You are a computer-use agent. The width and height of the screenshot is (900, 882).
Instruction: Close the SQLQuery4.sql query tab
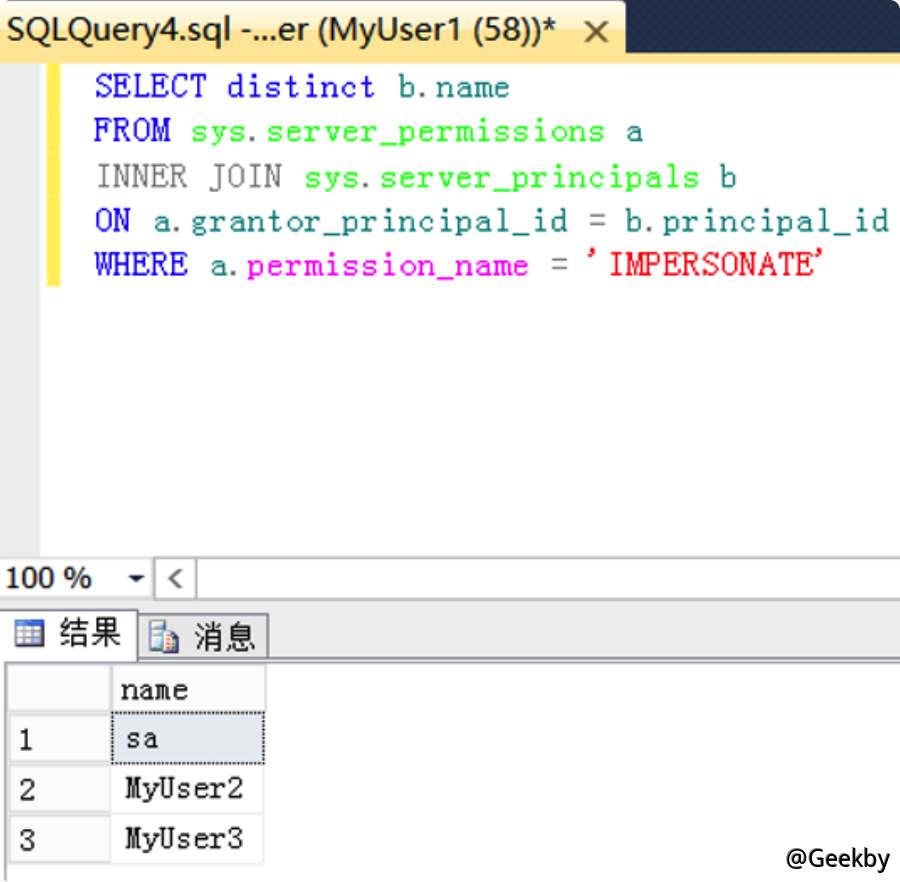click(595, 31)
